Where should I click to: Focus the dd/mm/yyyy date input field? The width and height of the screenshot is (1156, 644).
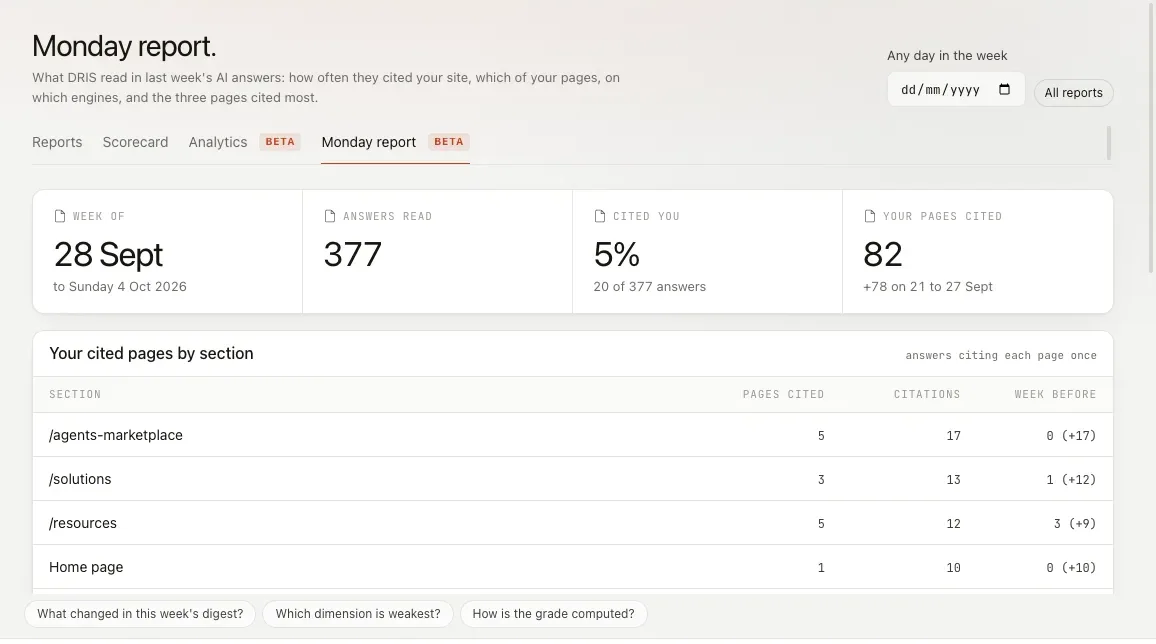coord(955,89)
